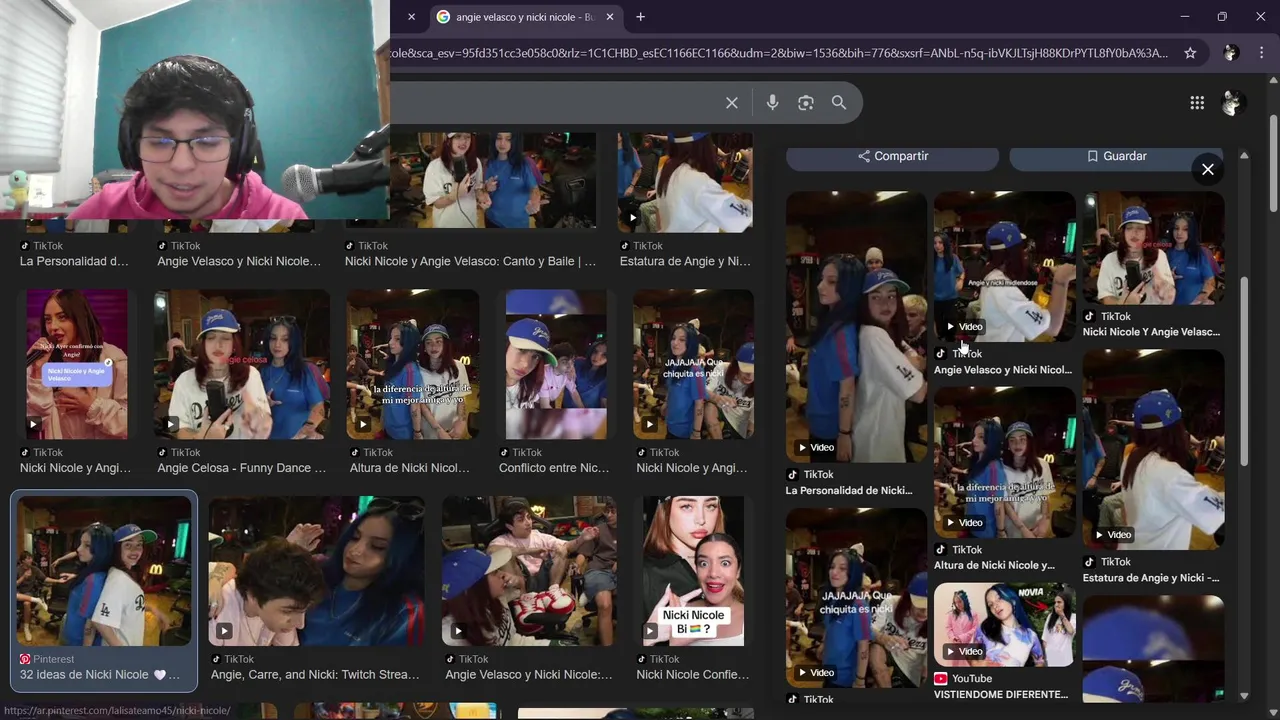Open side panel 'Estatura de Angie y Nicki -...' link
The width and height of the screenshot is (1280, 720).
[1151, 578]
